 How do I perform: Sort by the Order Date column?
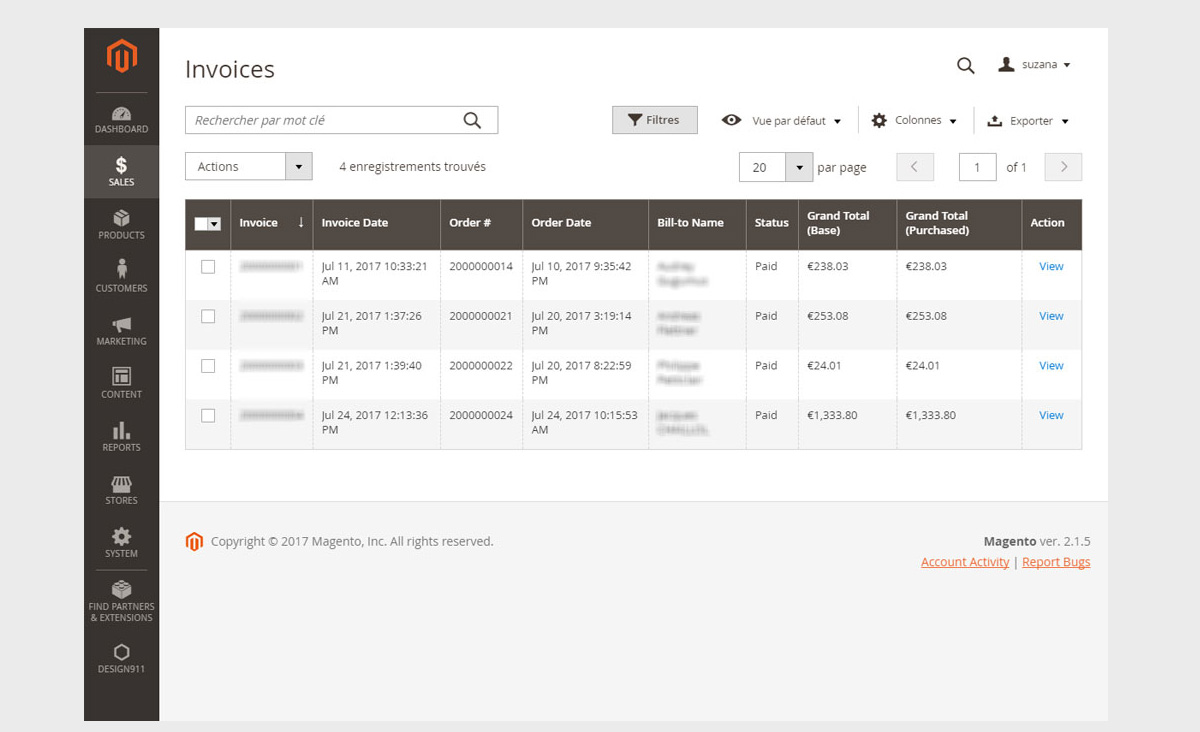coord(585,223)
